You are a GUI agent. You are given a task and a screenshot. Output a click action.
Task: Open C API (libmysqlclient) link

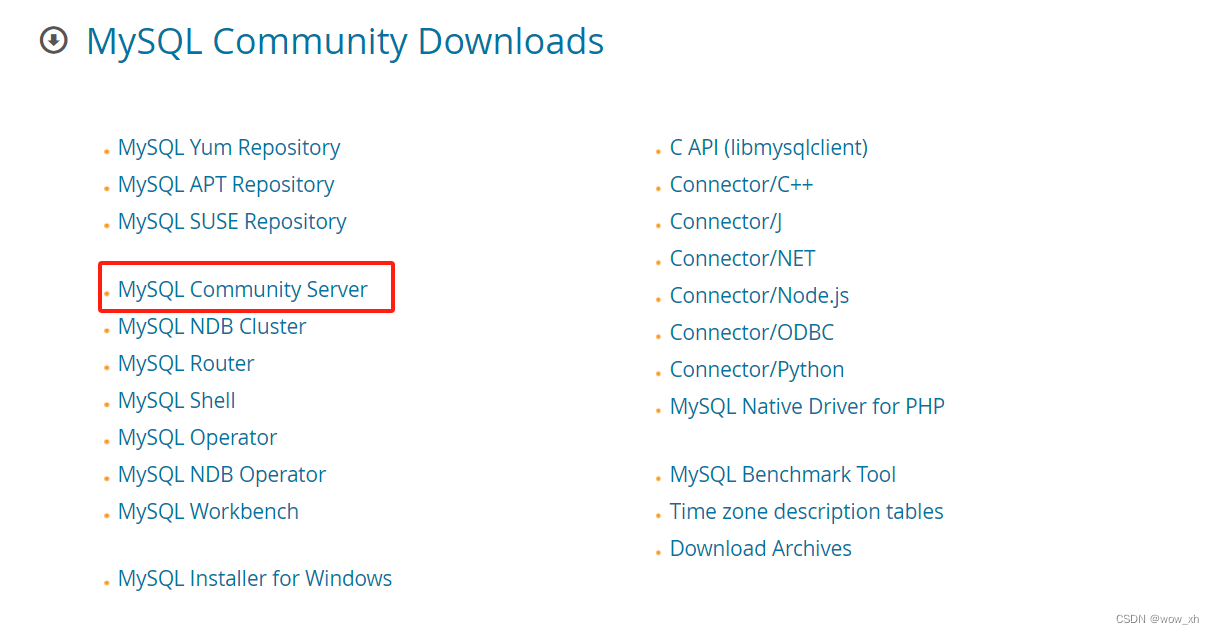point(769,148)
